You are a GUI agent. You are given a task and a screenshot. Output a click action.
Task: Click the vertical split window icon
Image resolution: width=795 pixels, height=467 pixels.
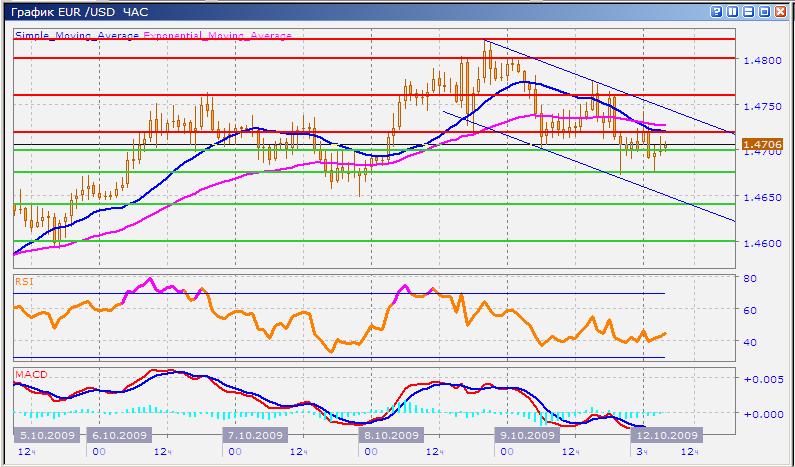[x=732, y=10]
